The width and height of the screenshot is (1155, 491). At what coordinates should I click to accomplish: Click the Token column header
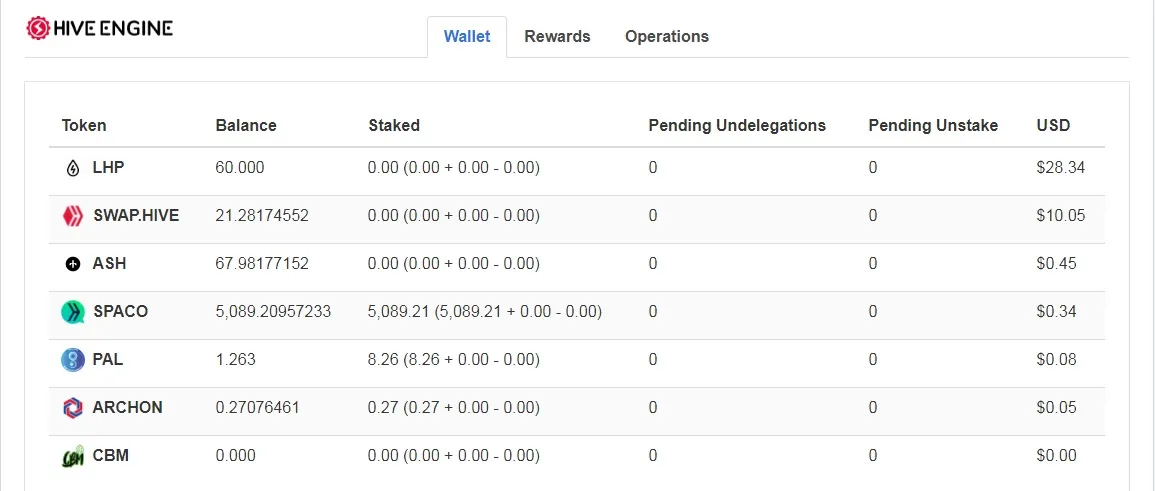coord(84,125)
